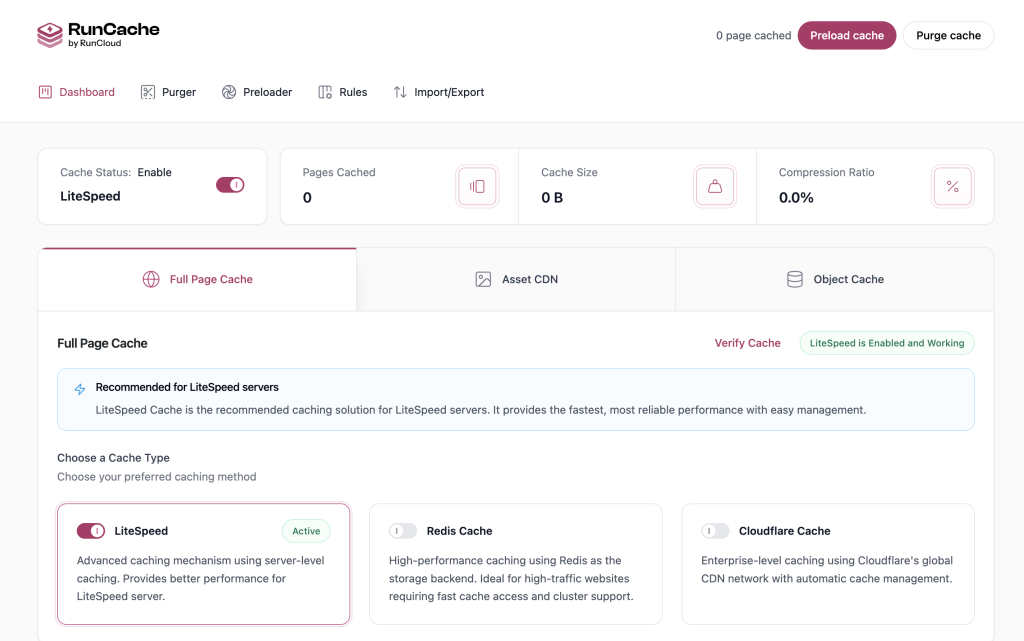Click the Active badge on LiteSpeed card

pos(306,531)
